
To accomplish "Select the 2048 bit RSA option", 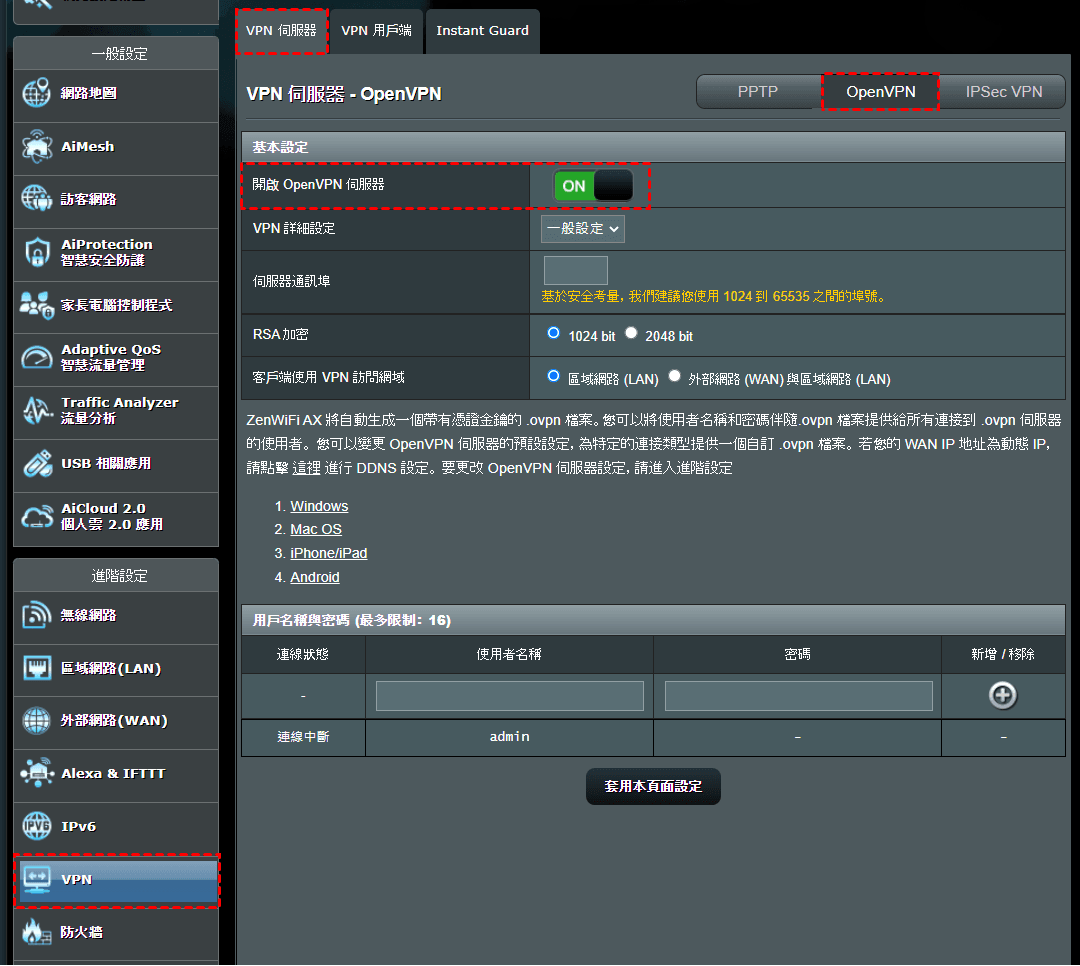I will click(x=631, y=334).
